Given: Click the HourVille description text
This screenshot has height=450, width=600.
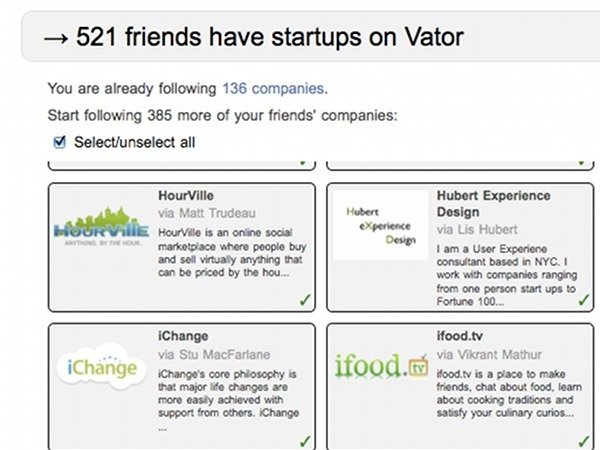Looking at the screenshot, I should 232,252.
